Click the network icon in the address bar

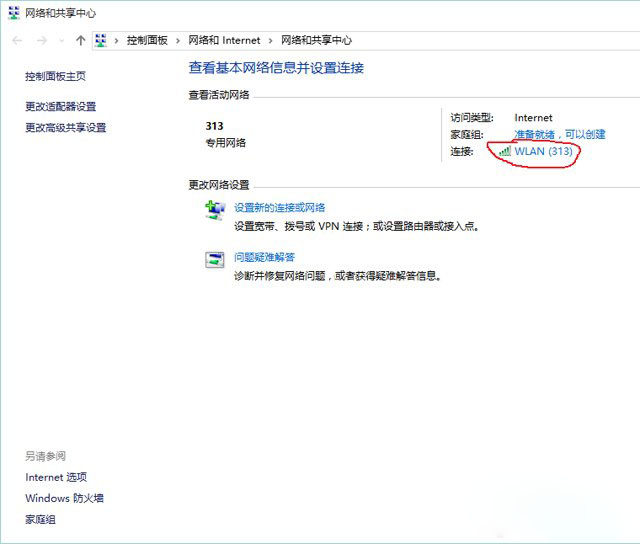point(101,40)
